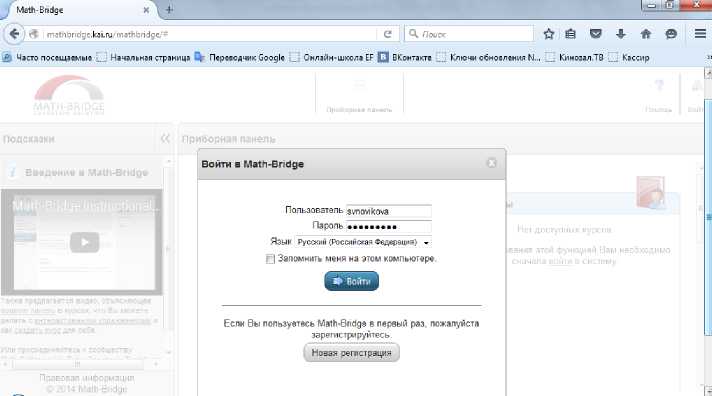
Task: Click Правовая информация footer link
Action: 86,378
